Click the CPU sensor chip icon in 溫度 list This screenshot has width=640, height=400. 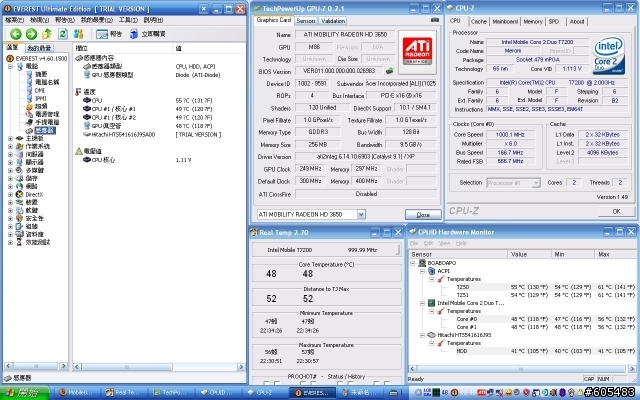click(87, 100)
